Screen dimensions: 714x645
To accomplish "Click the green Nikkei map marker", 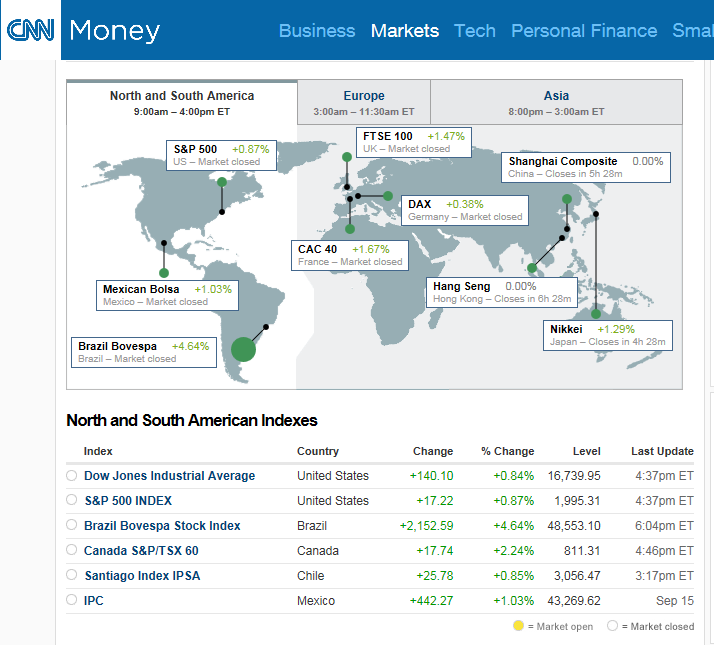I will (596, 313).
